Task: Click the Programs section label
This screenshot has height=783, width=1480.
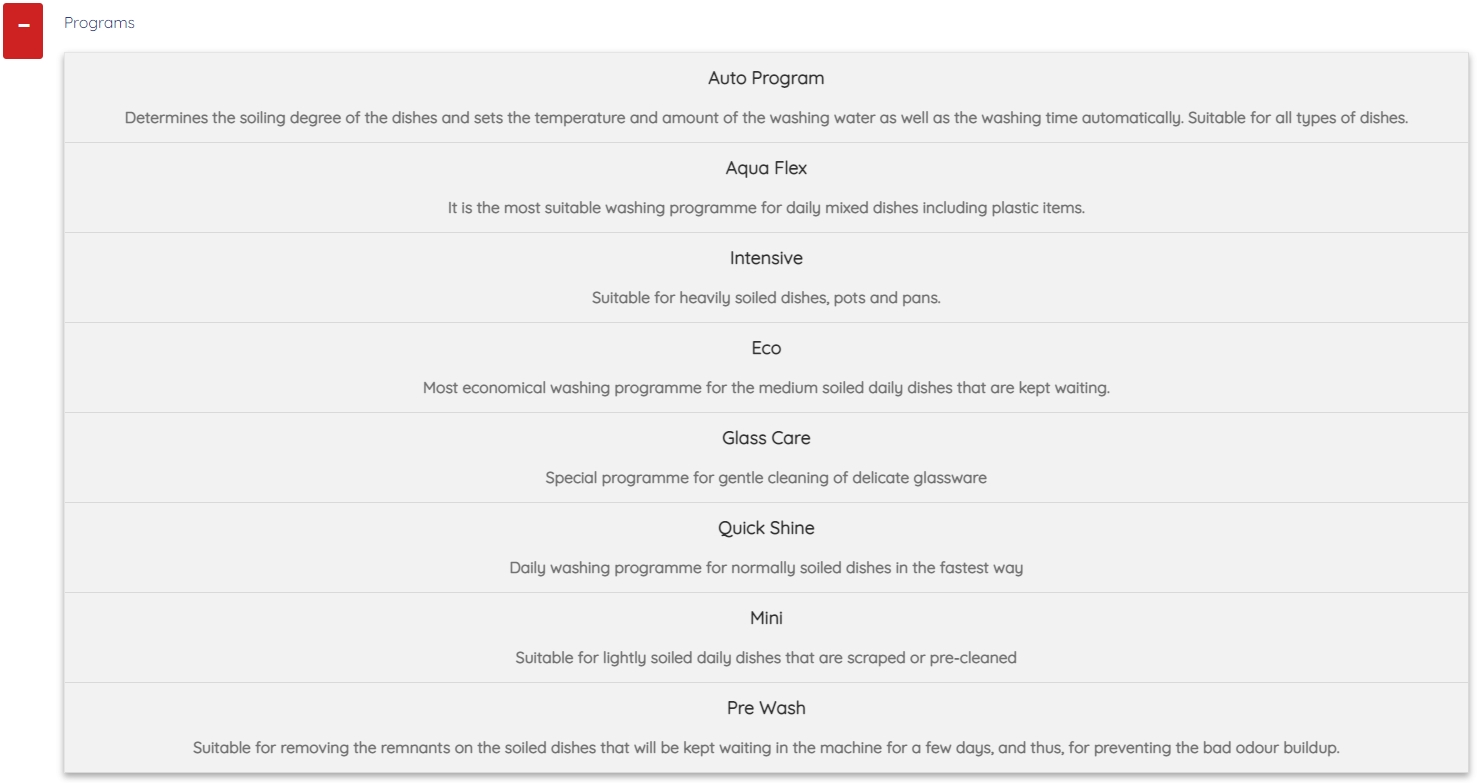Action: pos(99,23)
